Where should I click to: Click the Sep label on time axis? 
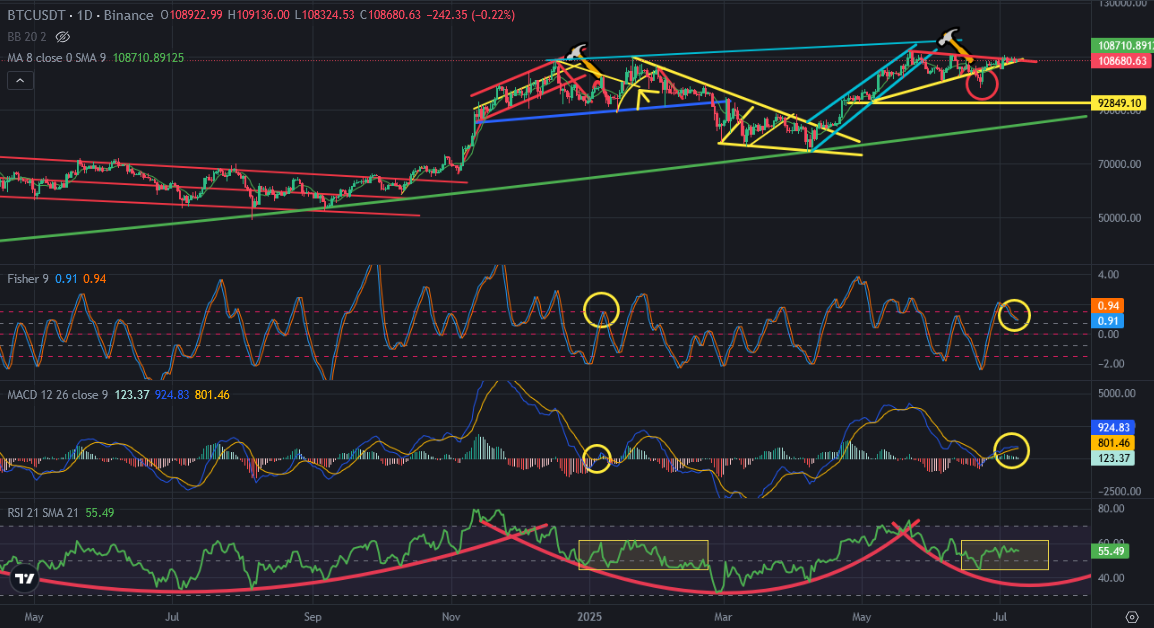coord(313,617)
